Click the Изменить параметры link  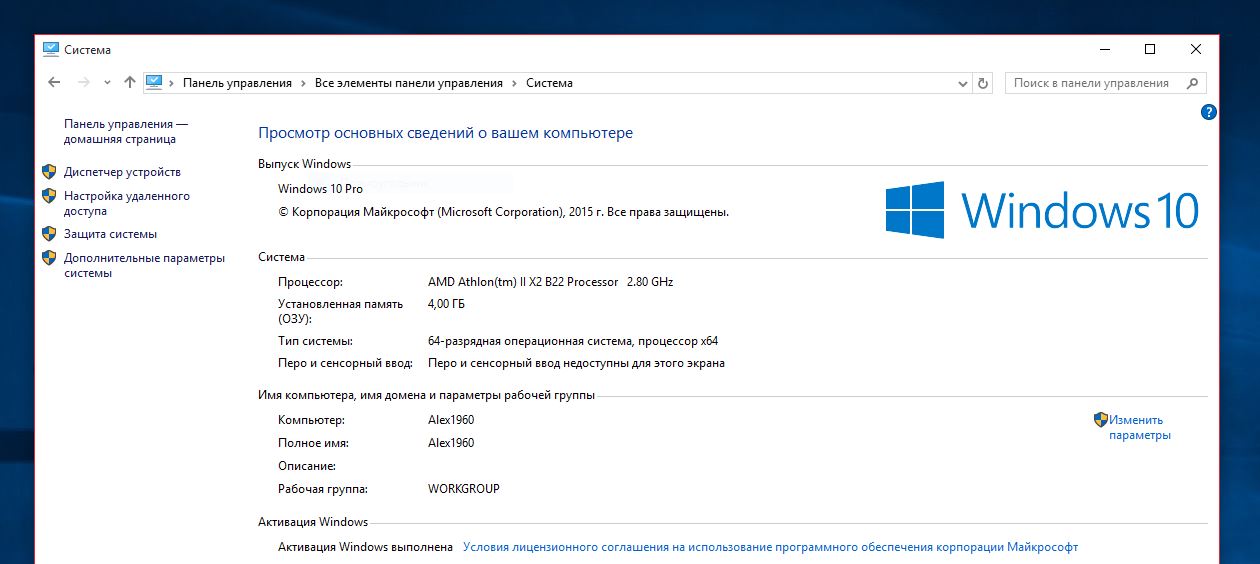[x=1138, y=427]
